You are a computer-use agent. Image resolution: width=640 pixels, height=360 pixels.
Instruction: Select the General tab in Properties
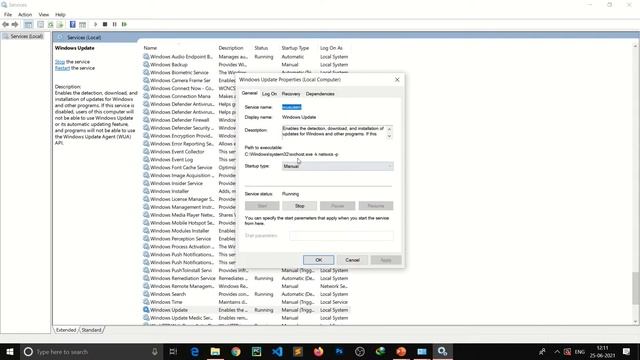click(249, 93)
